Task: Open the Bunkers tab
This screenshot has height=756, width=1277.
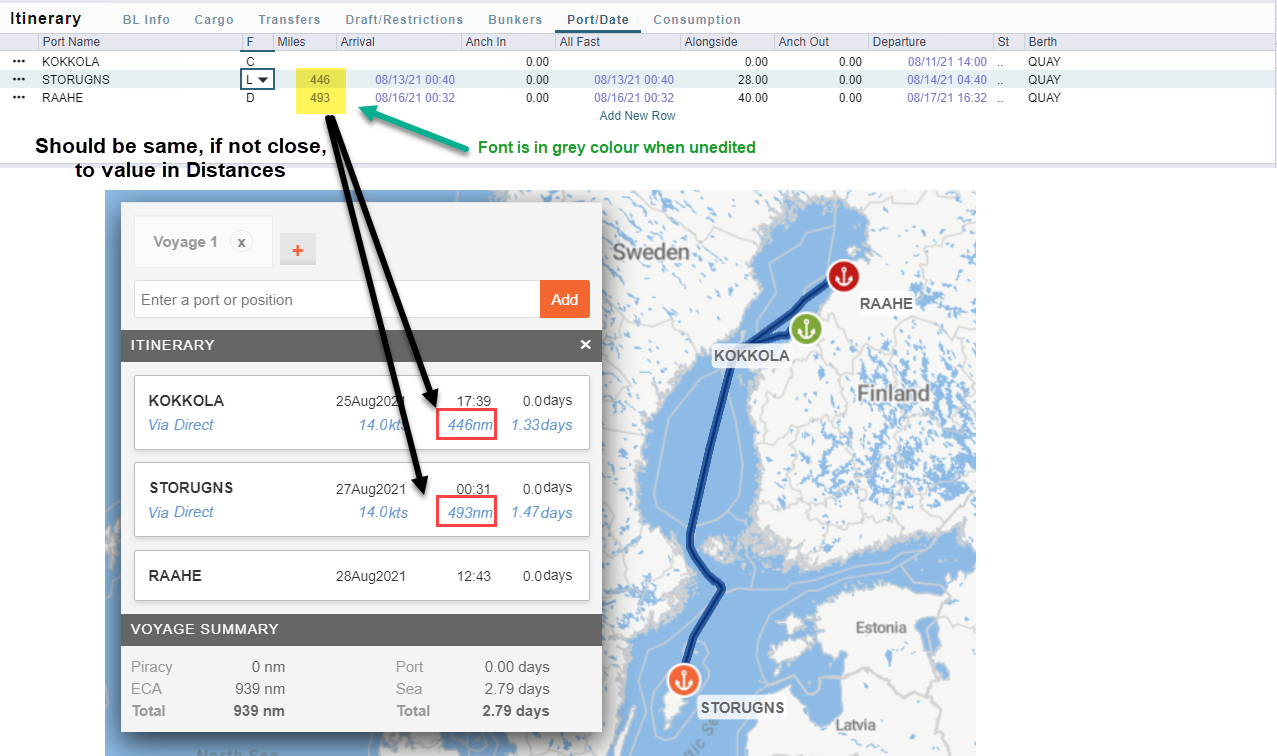Action: (x=514, y=19)
